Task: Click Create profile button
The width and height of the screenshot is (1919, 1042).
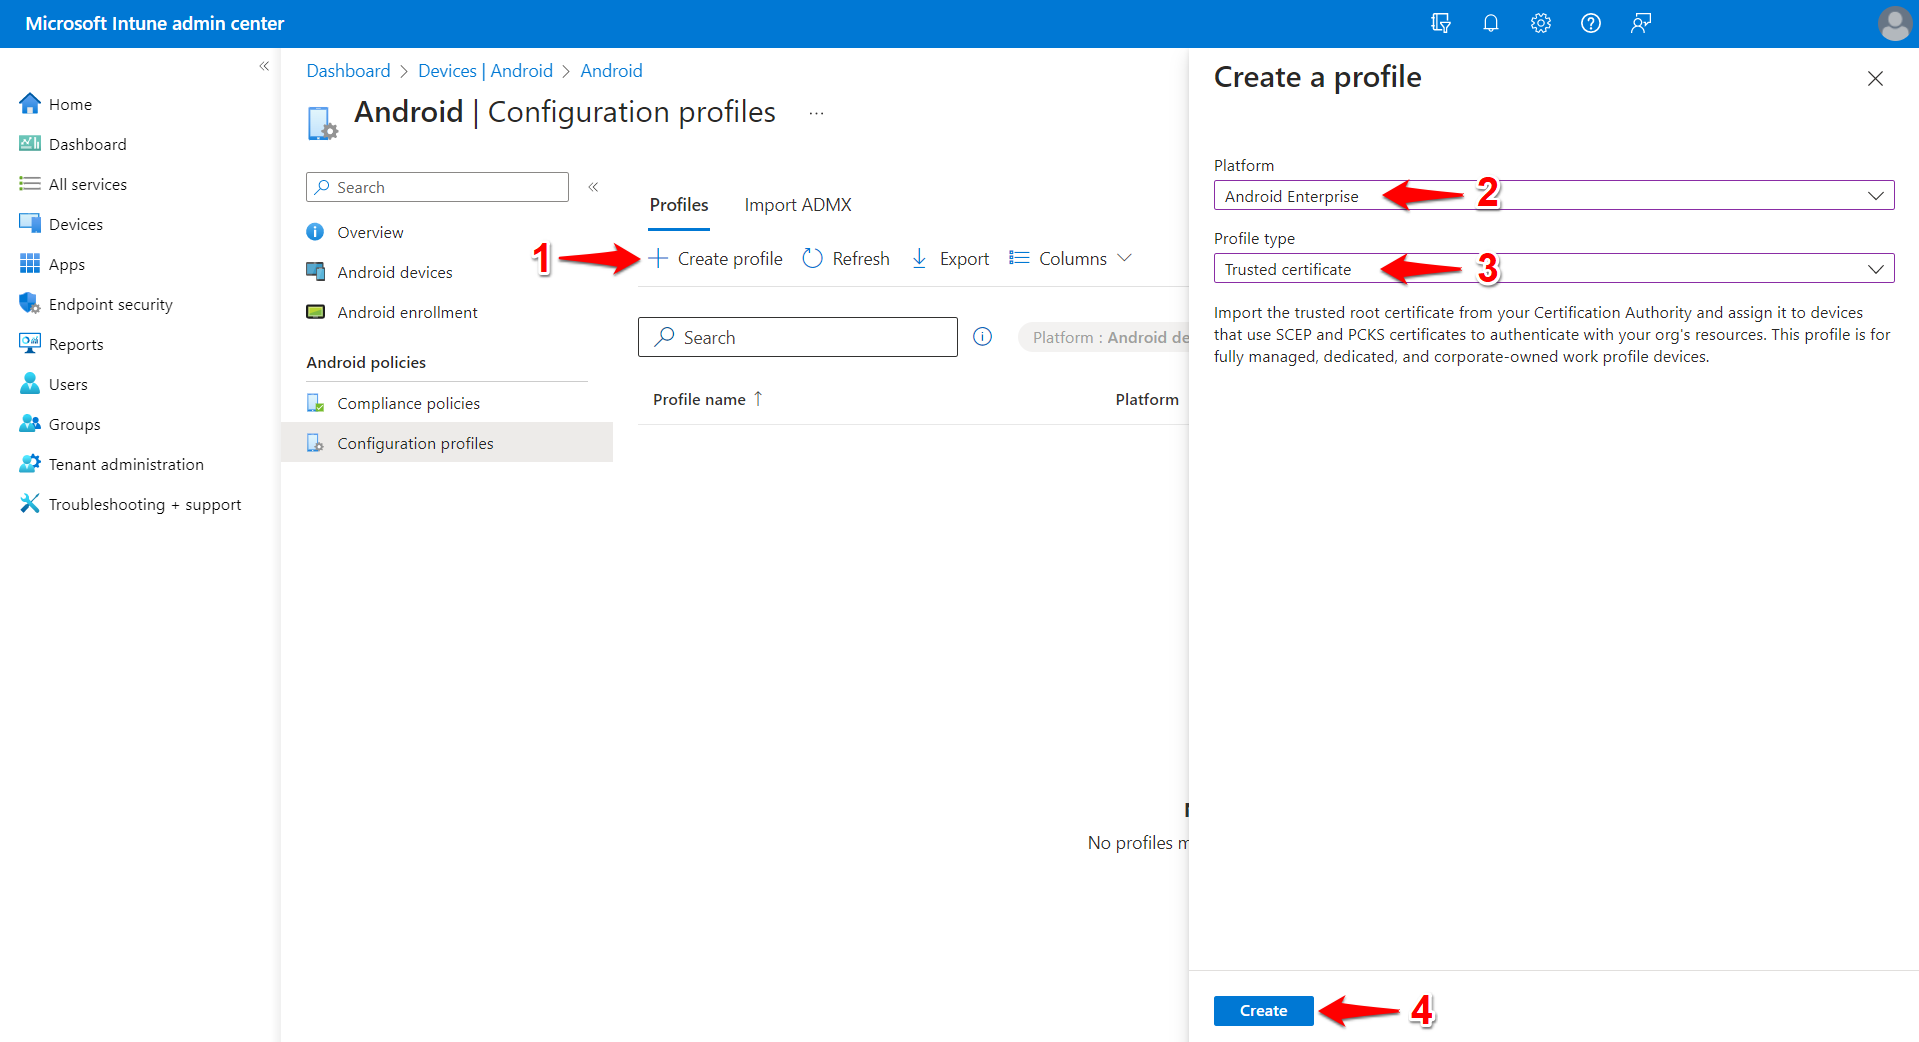Action: tap(716, 259)
